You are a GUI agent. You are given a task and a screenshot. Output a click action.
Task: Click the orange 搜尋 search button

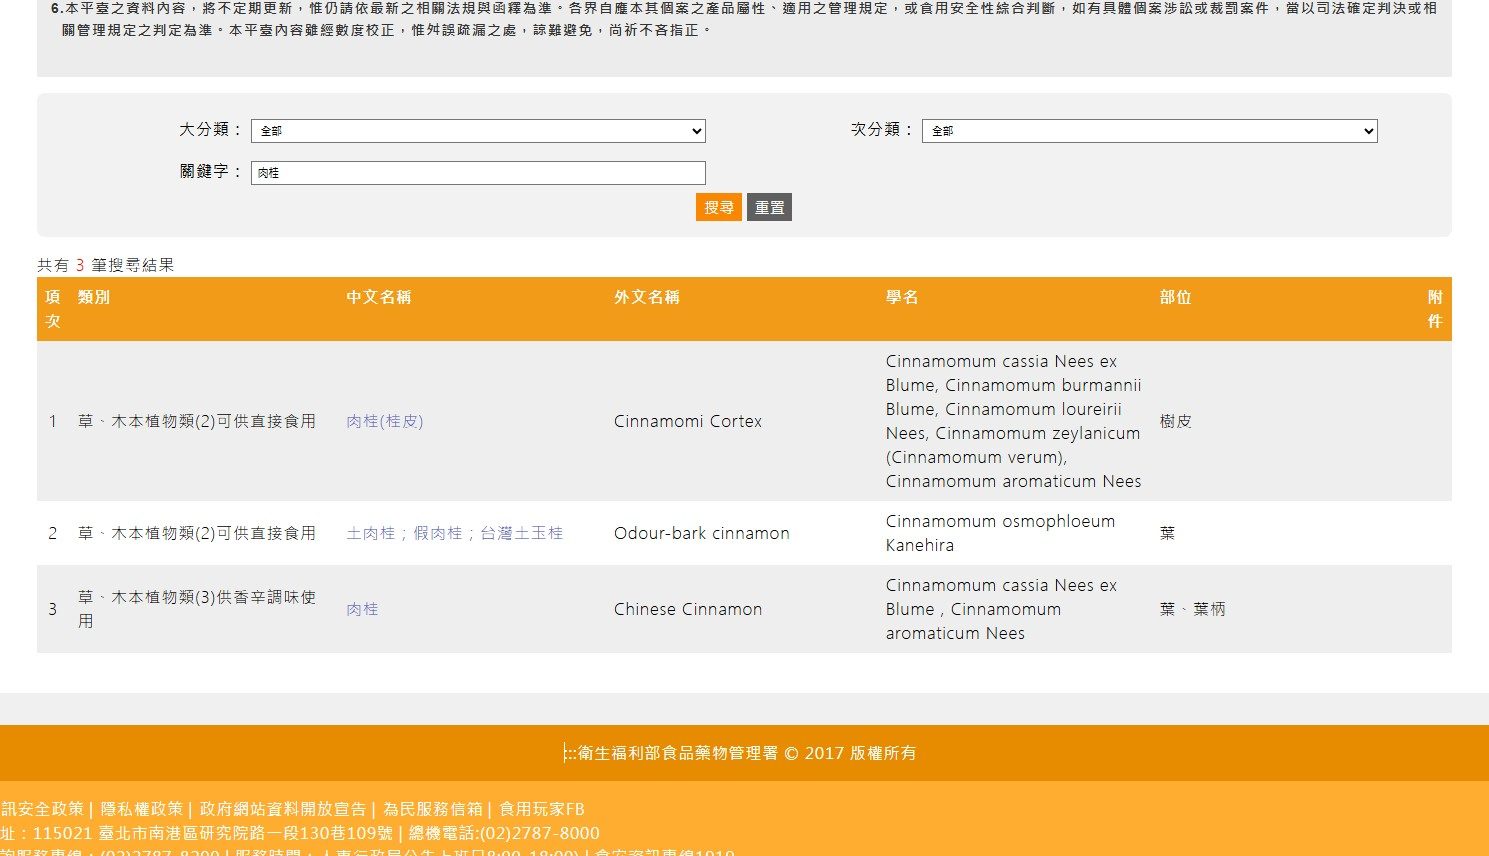(719, 207)
